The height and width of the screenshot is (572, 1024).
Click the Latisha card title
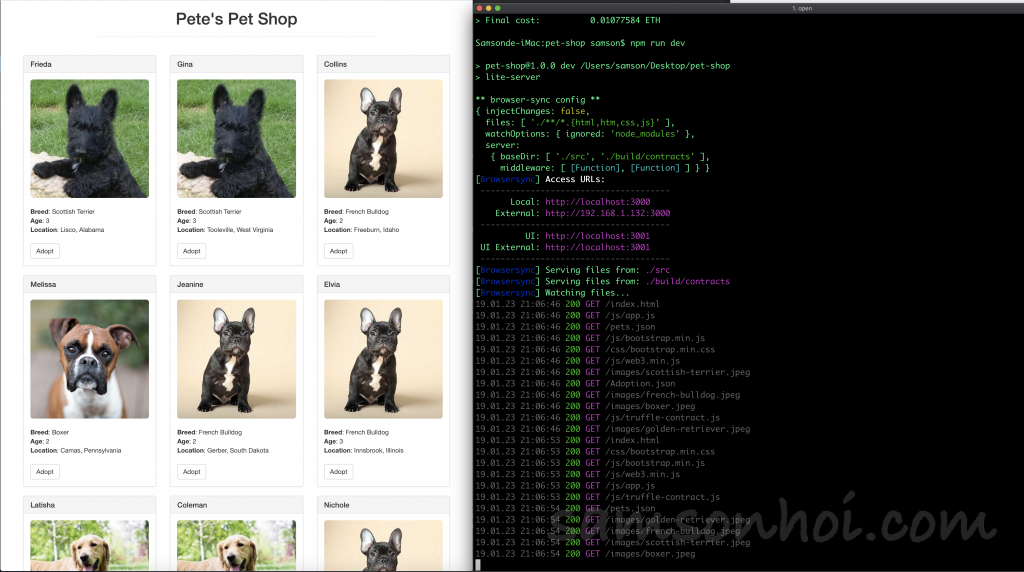coord(42,505)
